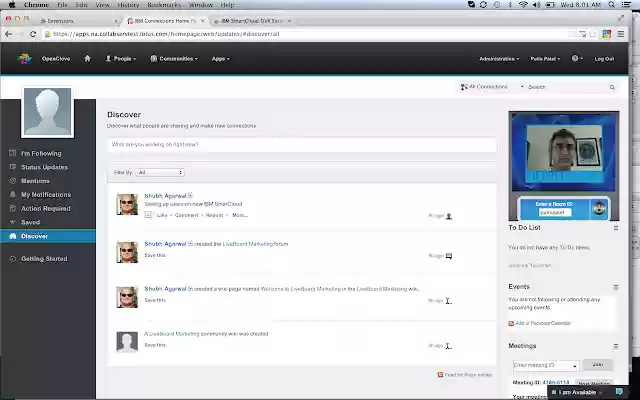Click the Chrome address bar

[x=306, y=34]
